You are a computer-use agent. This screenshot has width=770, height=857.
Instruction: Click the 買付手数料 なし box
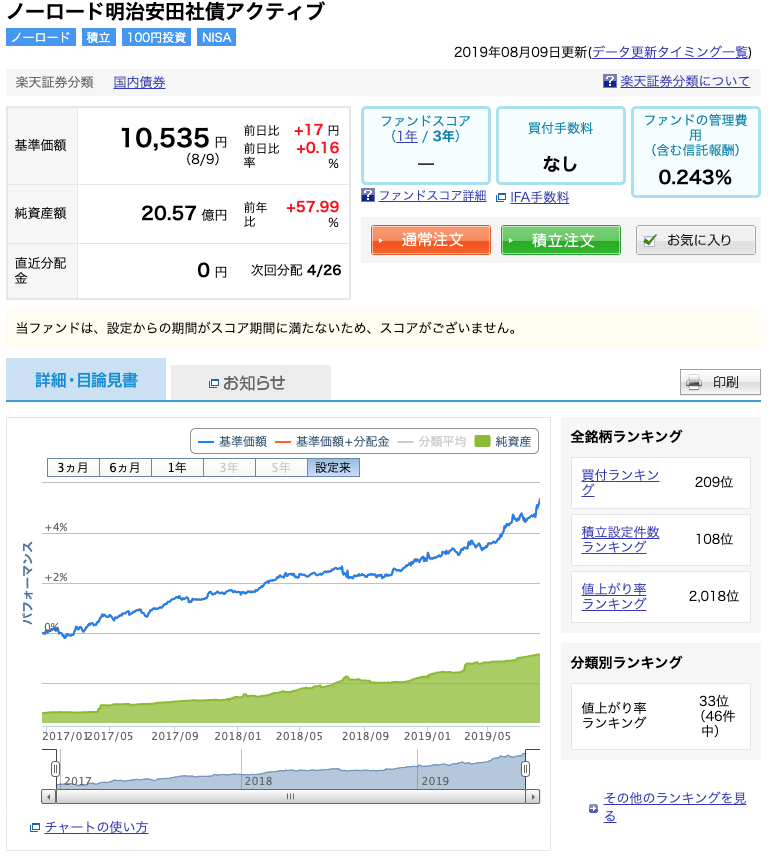[x=561, y=145]
